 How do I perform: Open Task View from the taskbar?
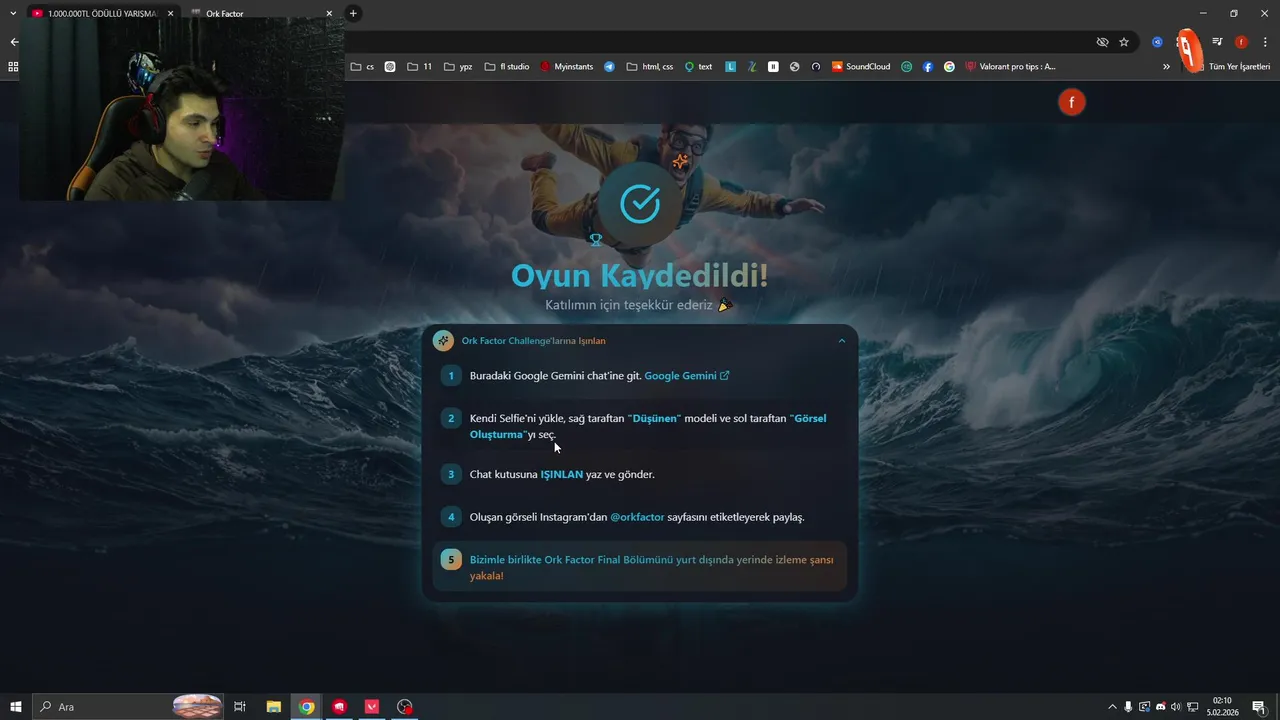pos(240,707)
